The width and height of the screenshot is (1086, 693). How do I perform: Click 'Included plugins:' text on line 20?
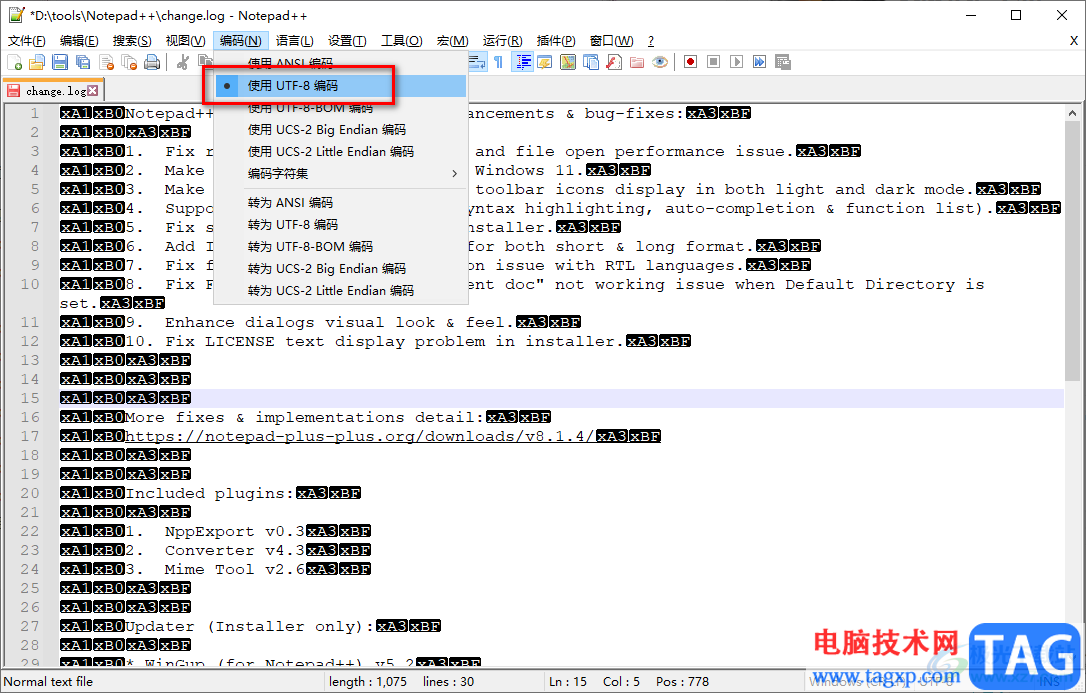click(211, 493)
